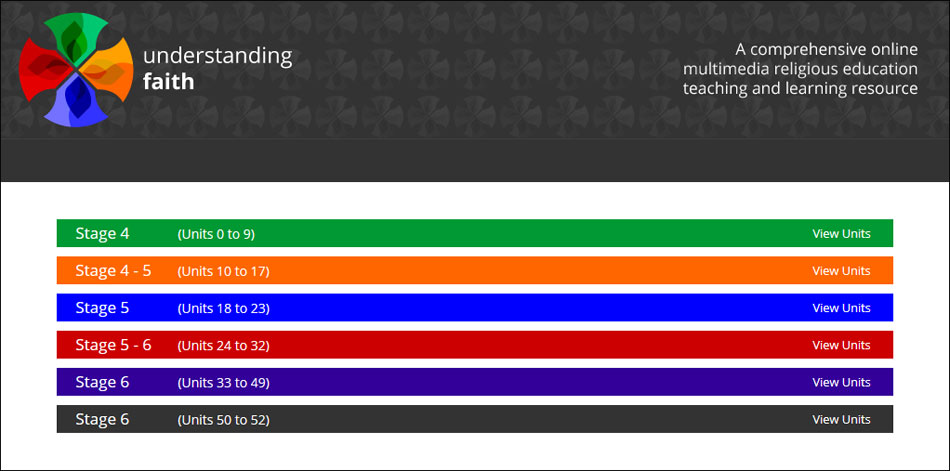Click the blue petal of the logo
Viewport: 950px width, 471px height.
(76, 101)
